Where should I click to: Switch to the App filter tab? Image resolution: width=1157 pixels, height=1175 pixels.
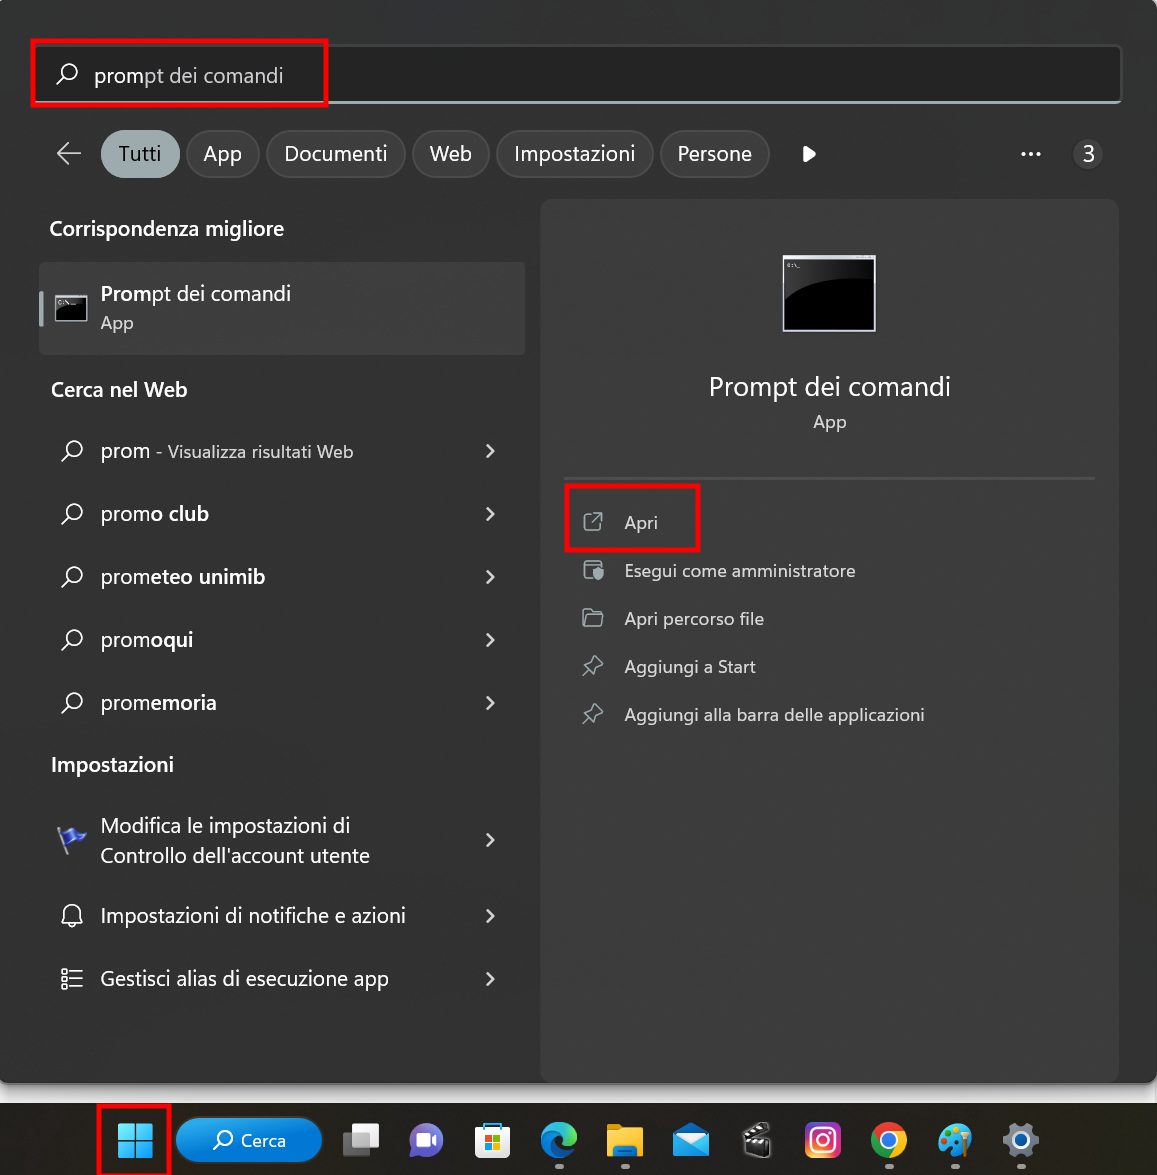pyautogui.click(x=222, y=154)
